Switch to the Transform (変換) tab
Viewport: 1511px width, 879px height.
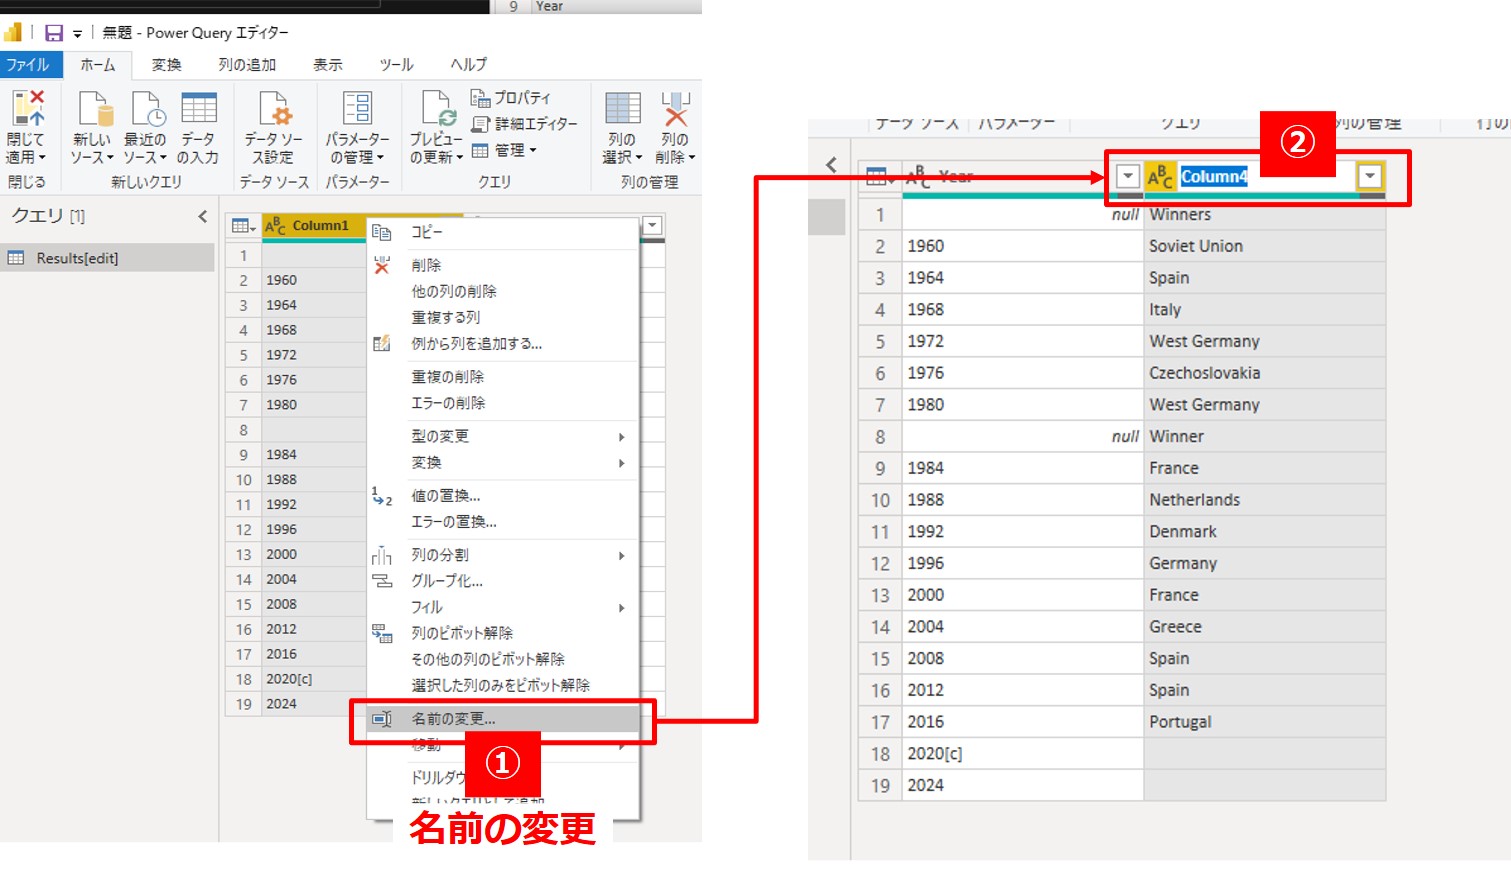166,65
